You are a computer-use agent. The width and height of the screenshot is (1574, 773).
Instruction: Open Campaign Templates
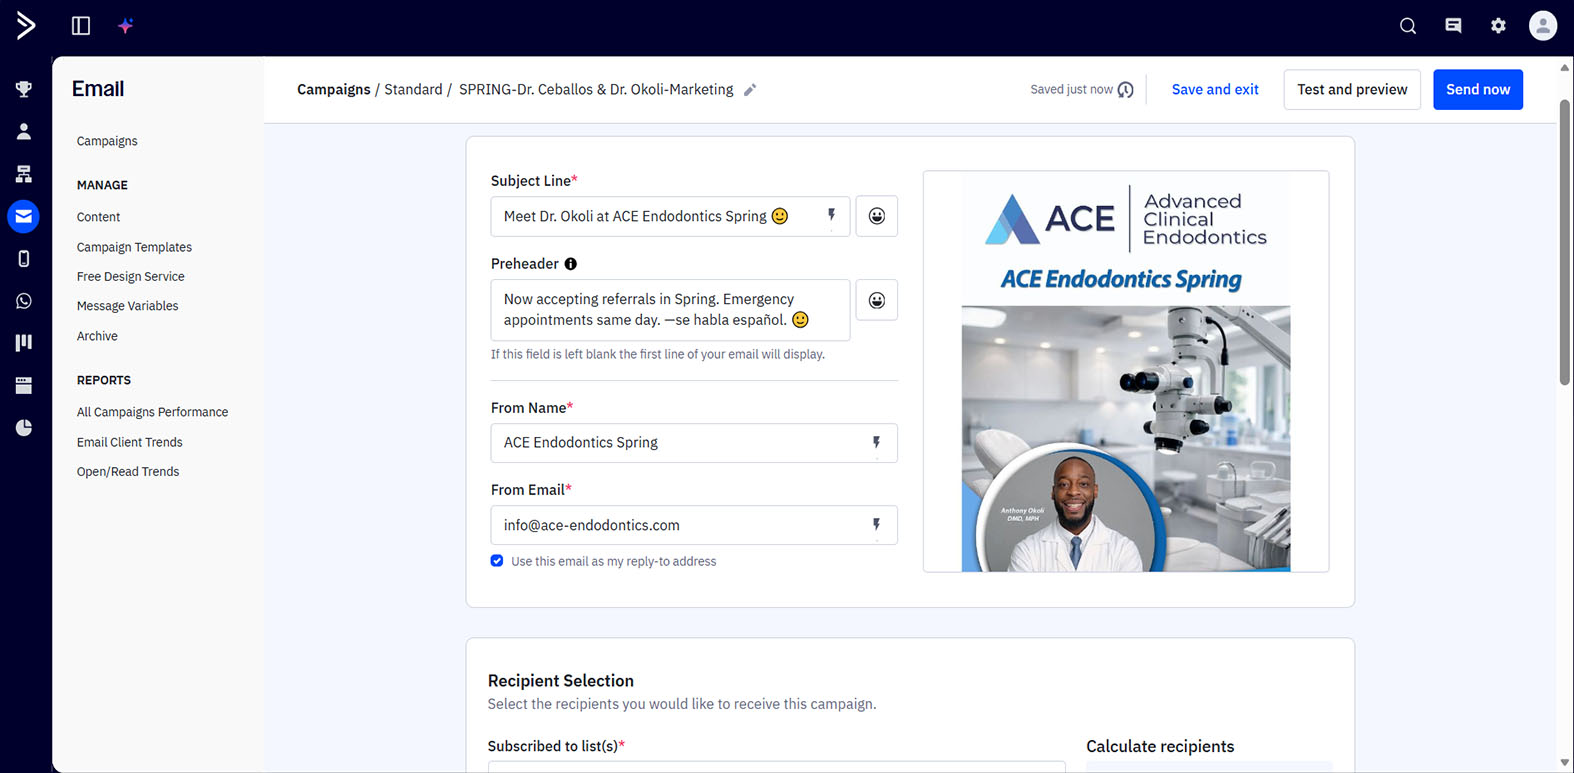click(x=134, y=247)
